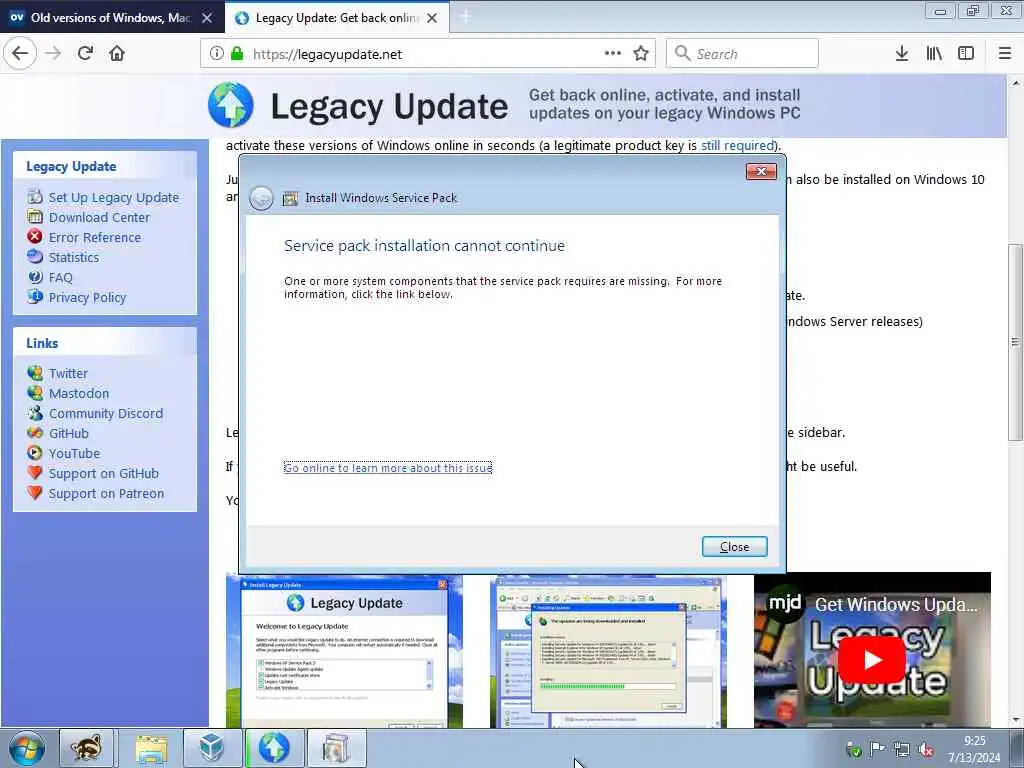Image resolution: width=1024 pixels, height=768 pixels.
Task: Open the GitHub sidebar link
Action: tap(69, 434)
